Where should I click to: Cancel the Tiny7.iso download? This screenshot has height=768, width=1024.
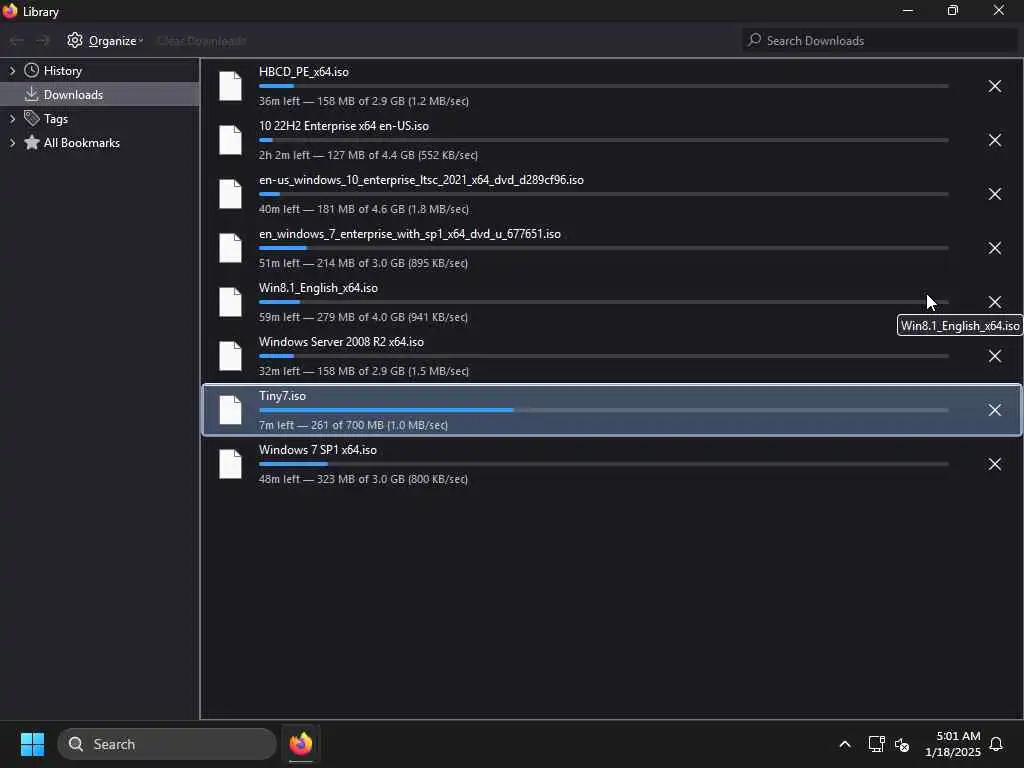click(x=994, y=410)
